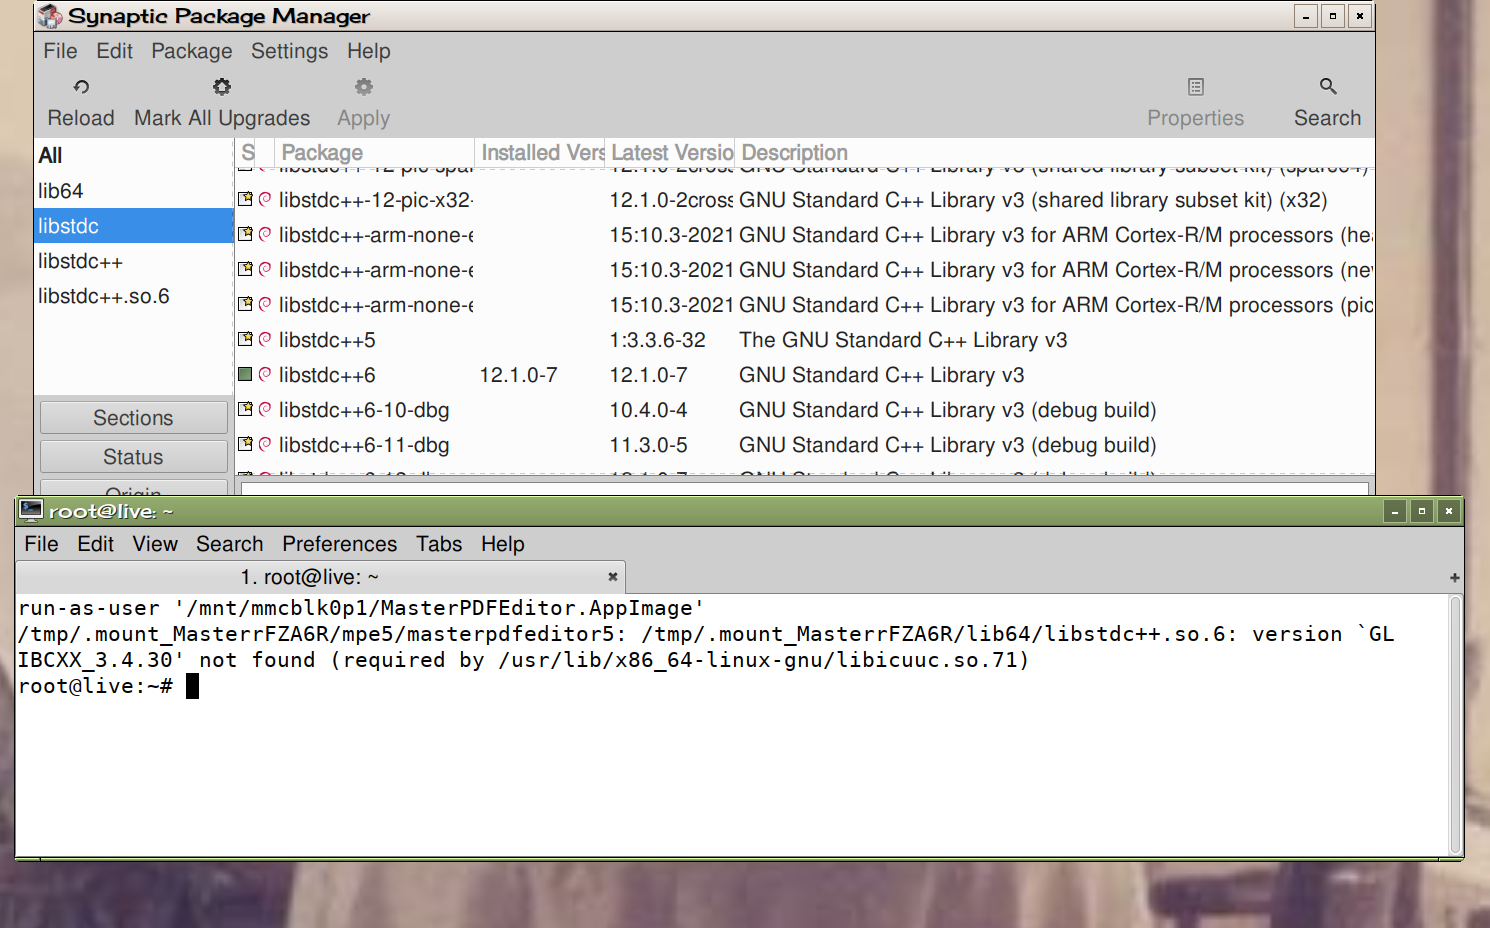Sort by Package column header
This screenshot has height=928, width=1490.
click(x=374, y=153)
